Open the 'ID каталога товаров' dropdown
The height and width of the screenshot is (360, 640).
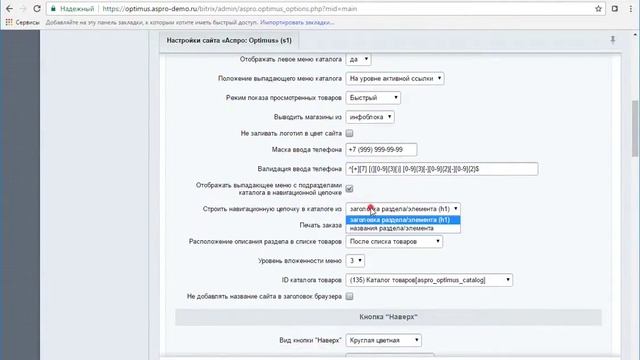pyautogui.click(x=429, y=280)
